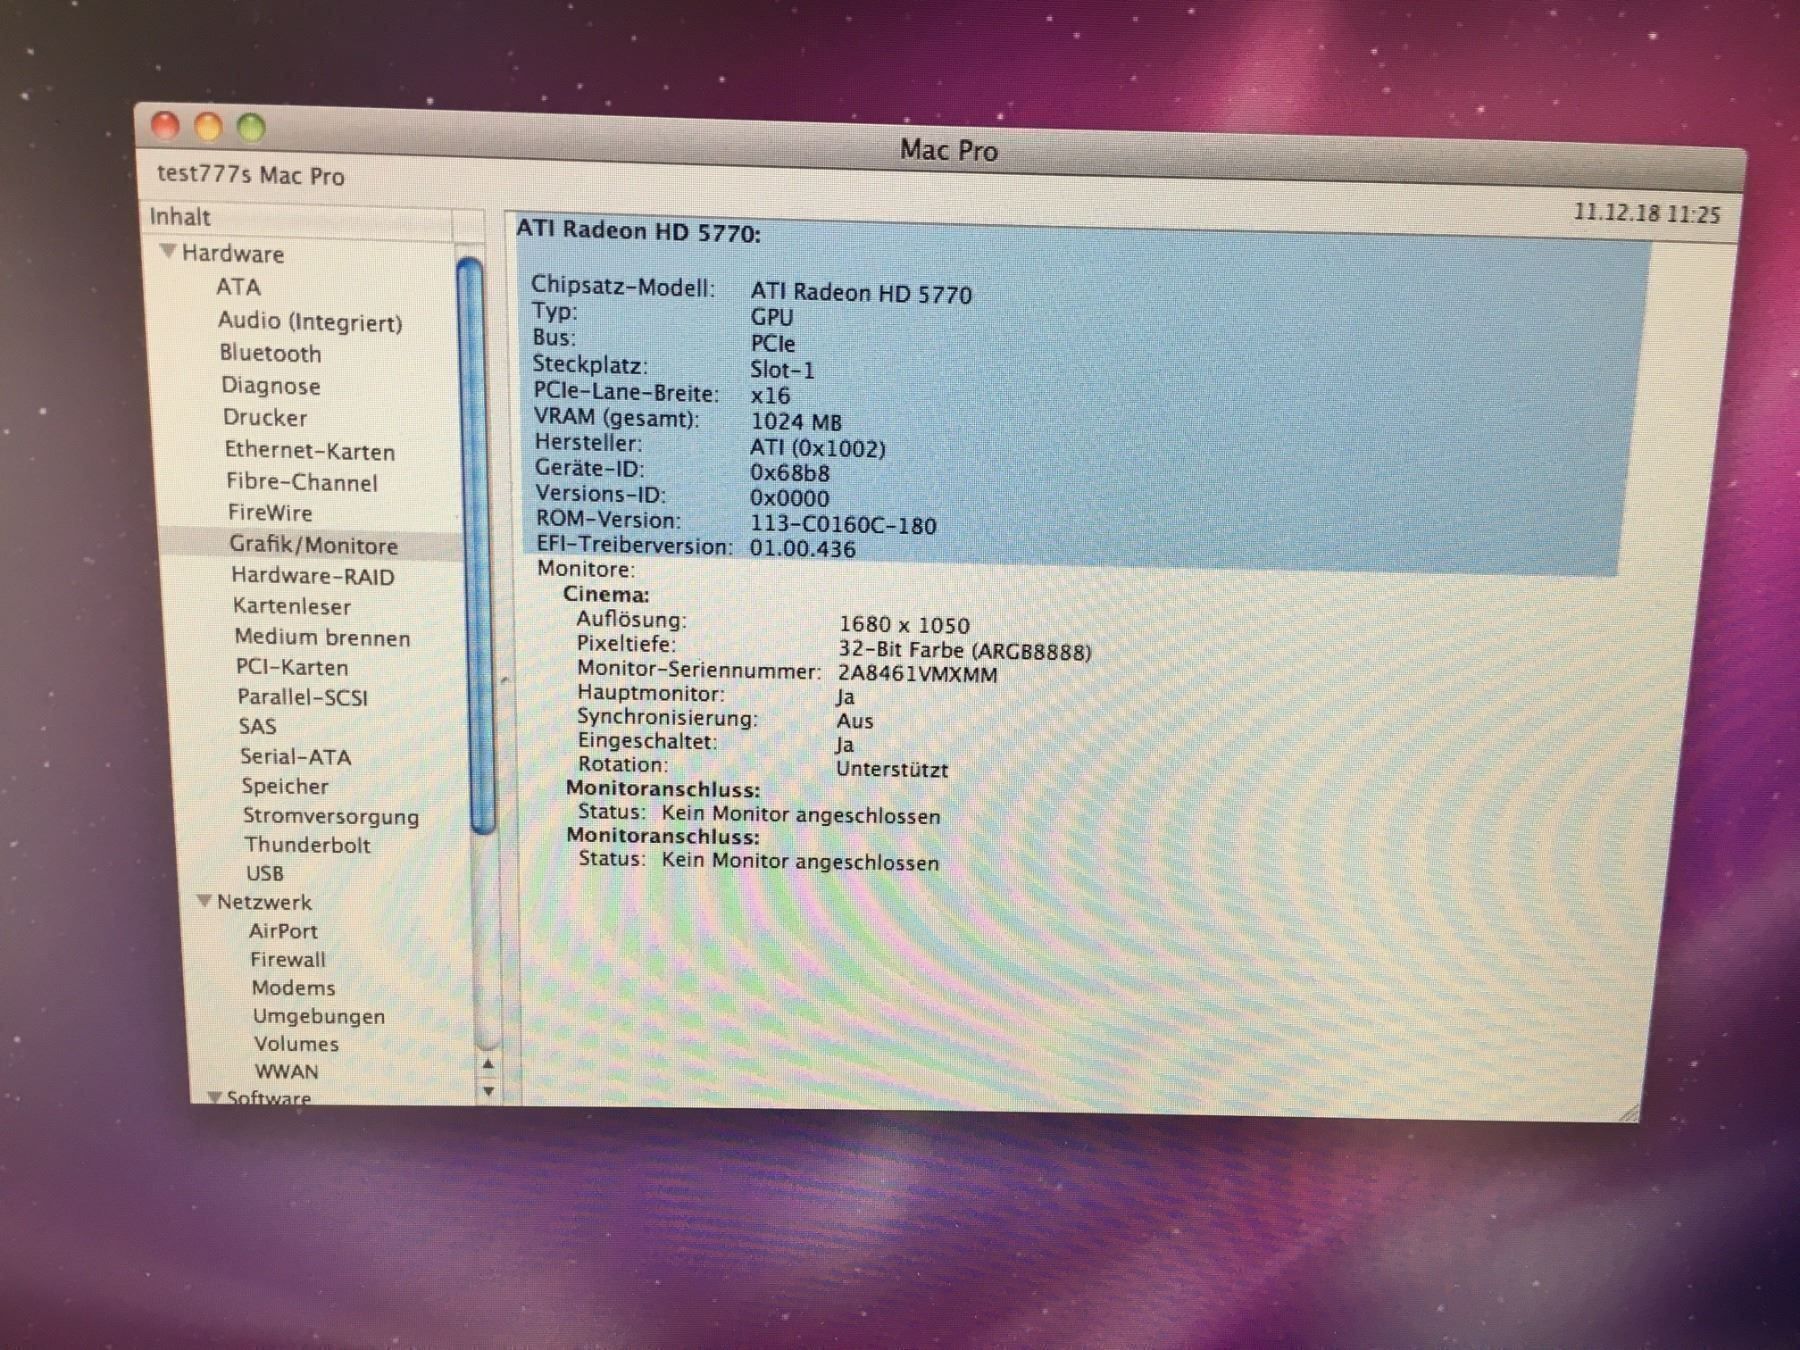Click the sidebar scroll down arrow

click(x=488, y=1091)
